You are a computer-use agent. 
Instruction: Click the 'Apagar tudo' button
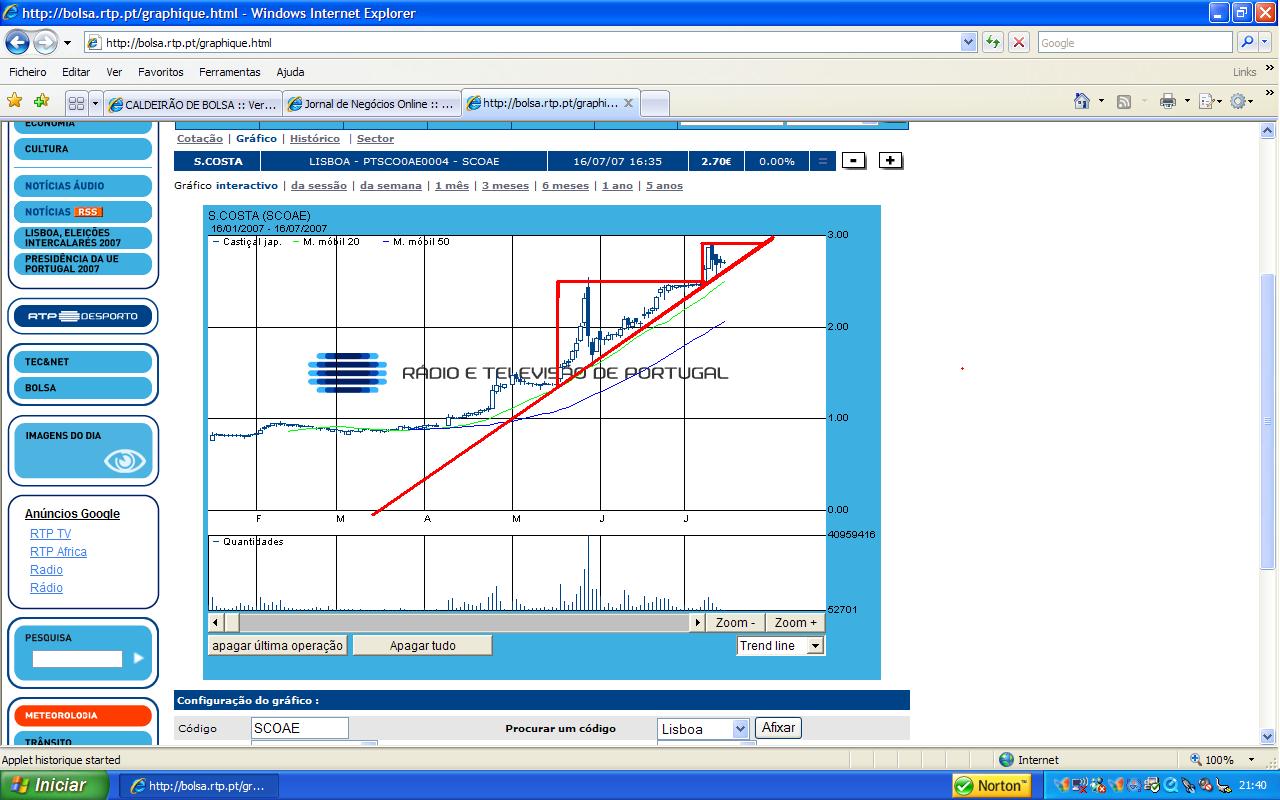422,646
